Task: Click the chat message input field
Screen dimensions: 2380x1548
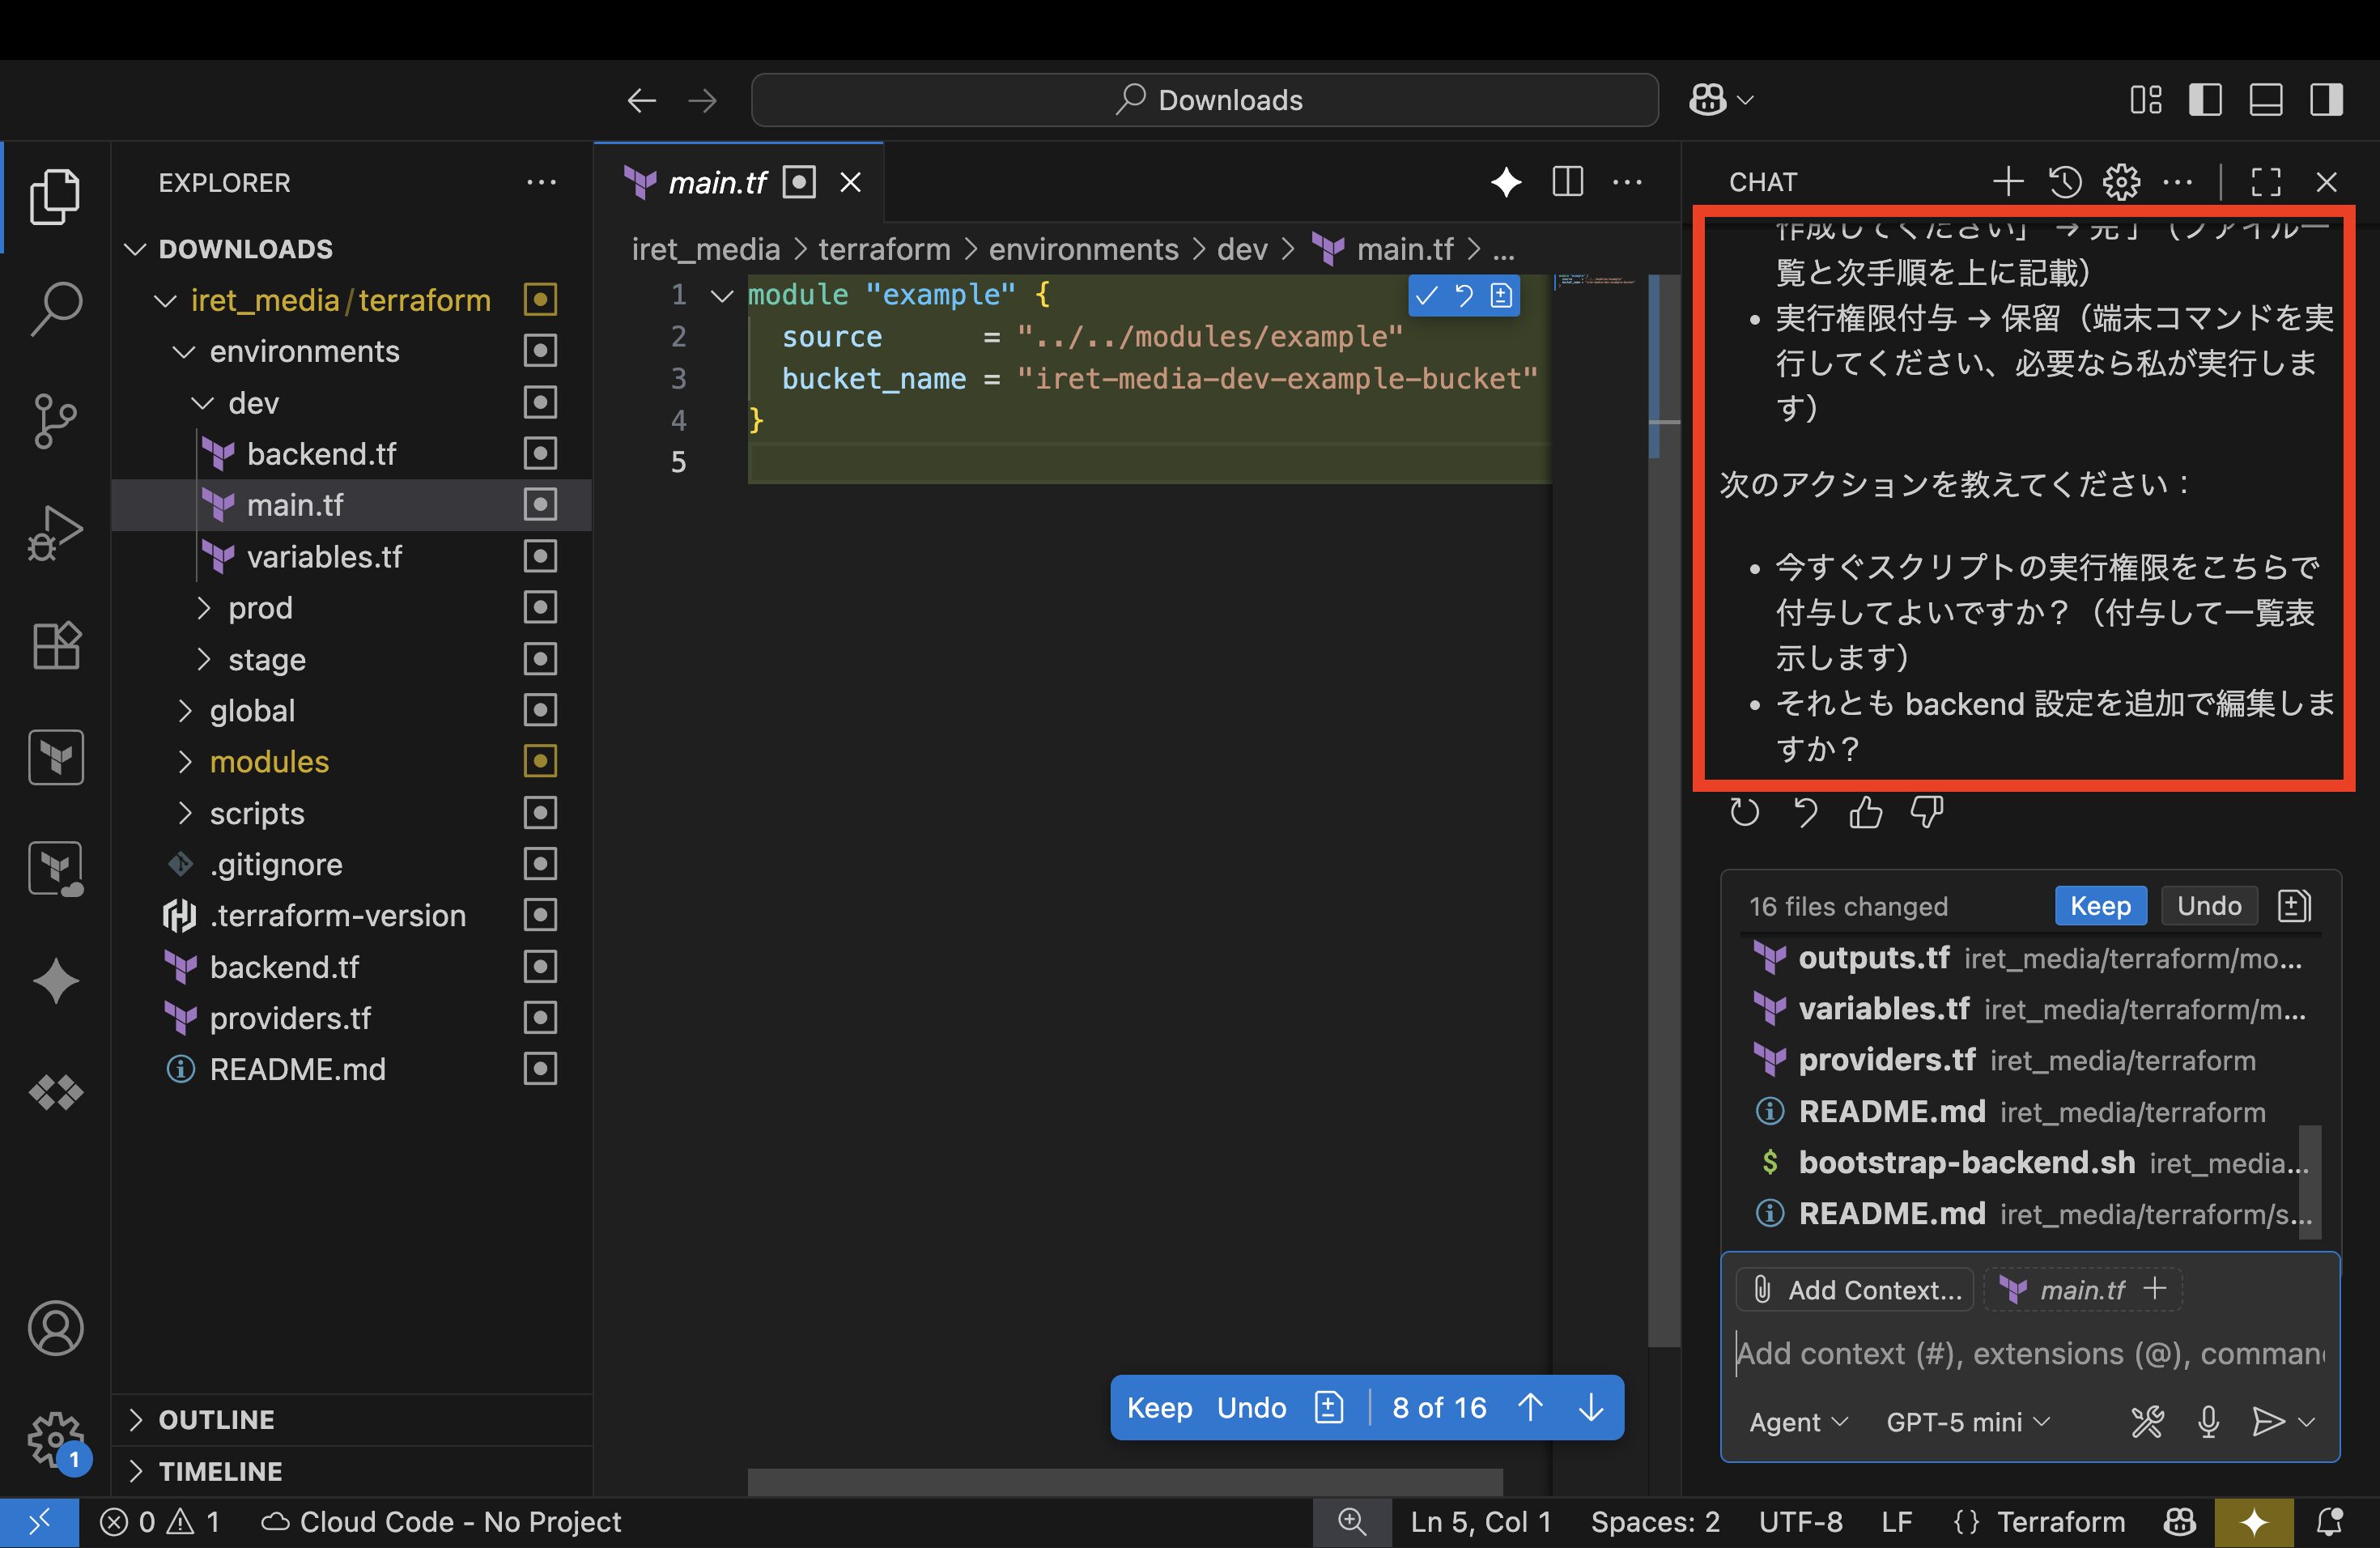Action: (x=2030, y=1353)
